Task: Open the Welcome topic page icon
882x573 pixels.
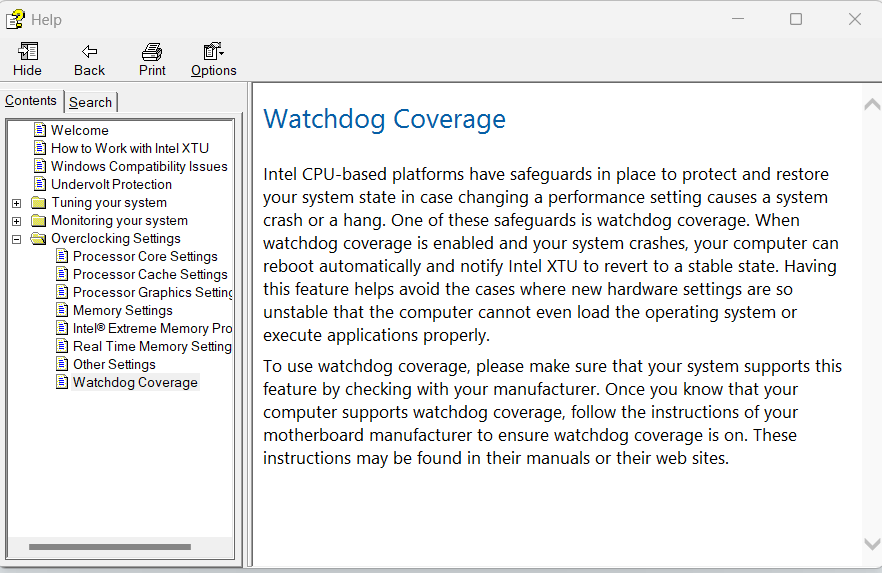Action: point(40,130)
